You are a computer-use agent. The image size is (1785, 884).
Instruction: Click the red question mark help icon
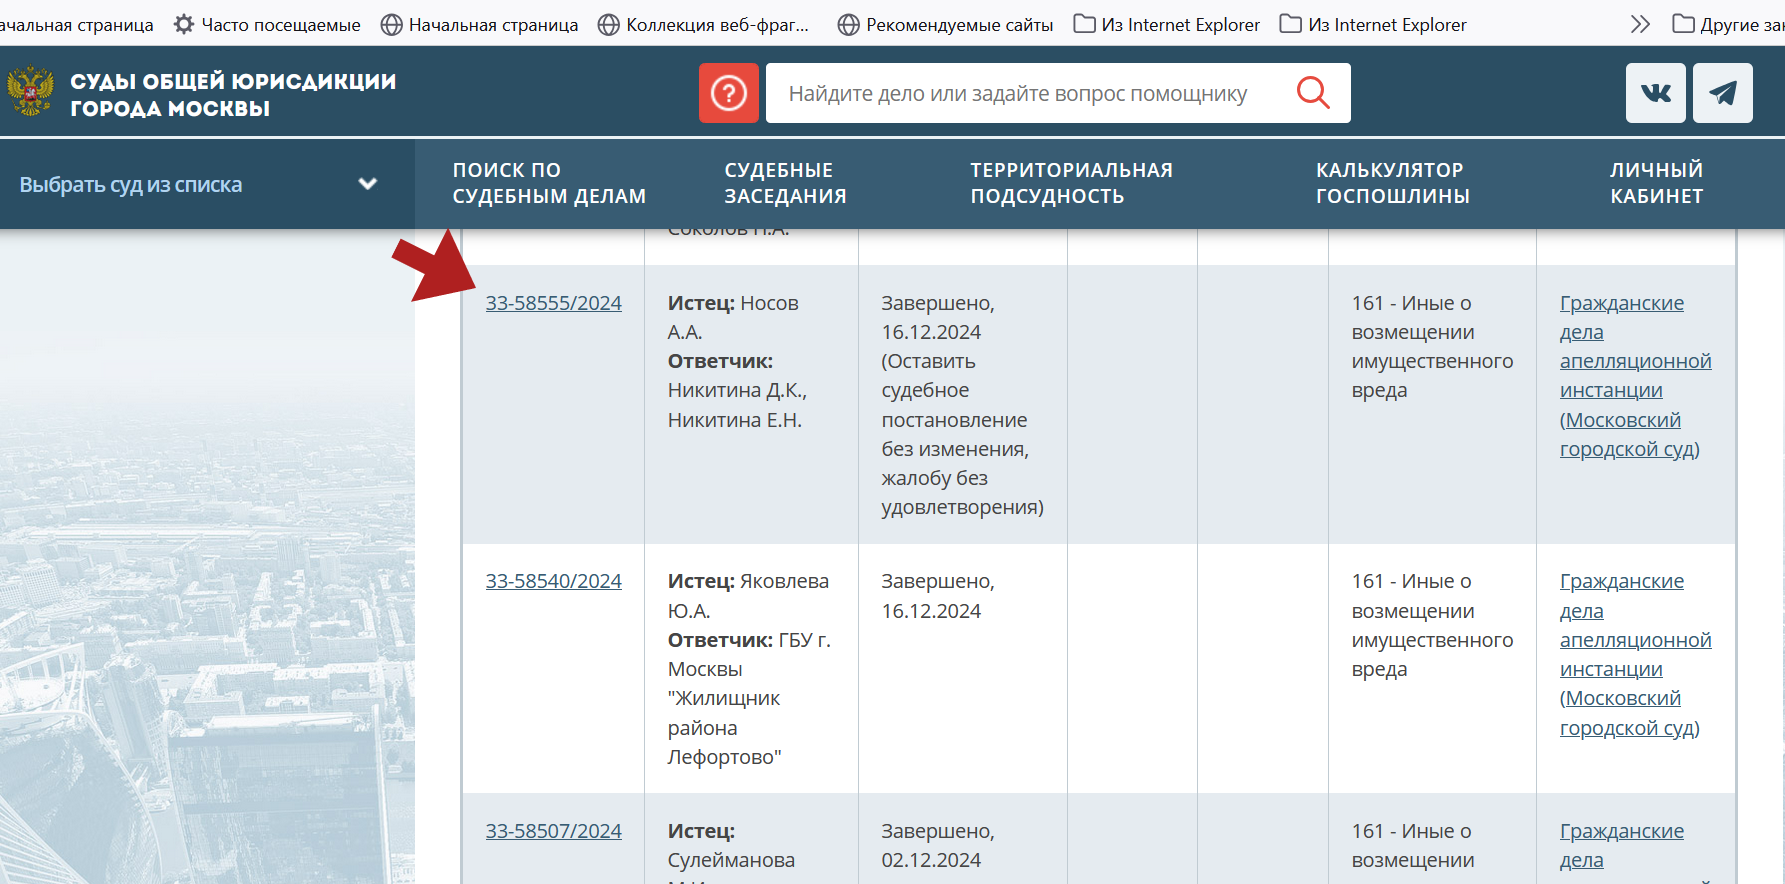729,93
